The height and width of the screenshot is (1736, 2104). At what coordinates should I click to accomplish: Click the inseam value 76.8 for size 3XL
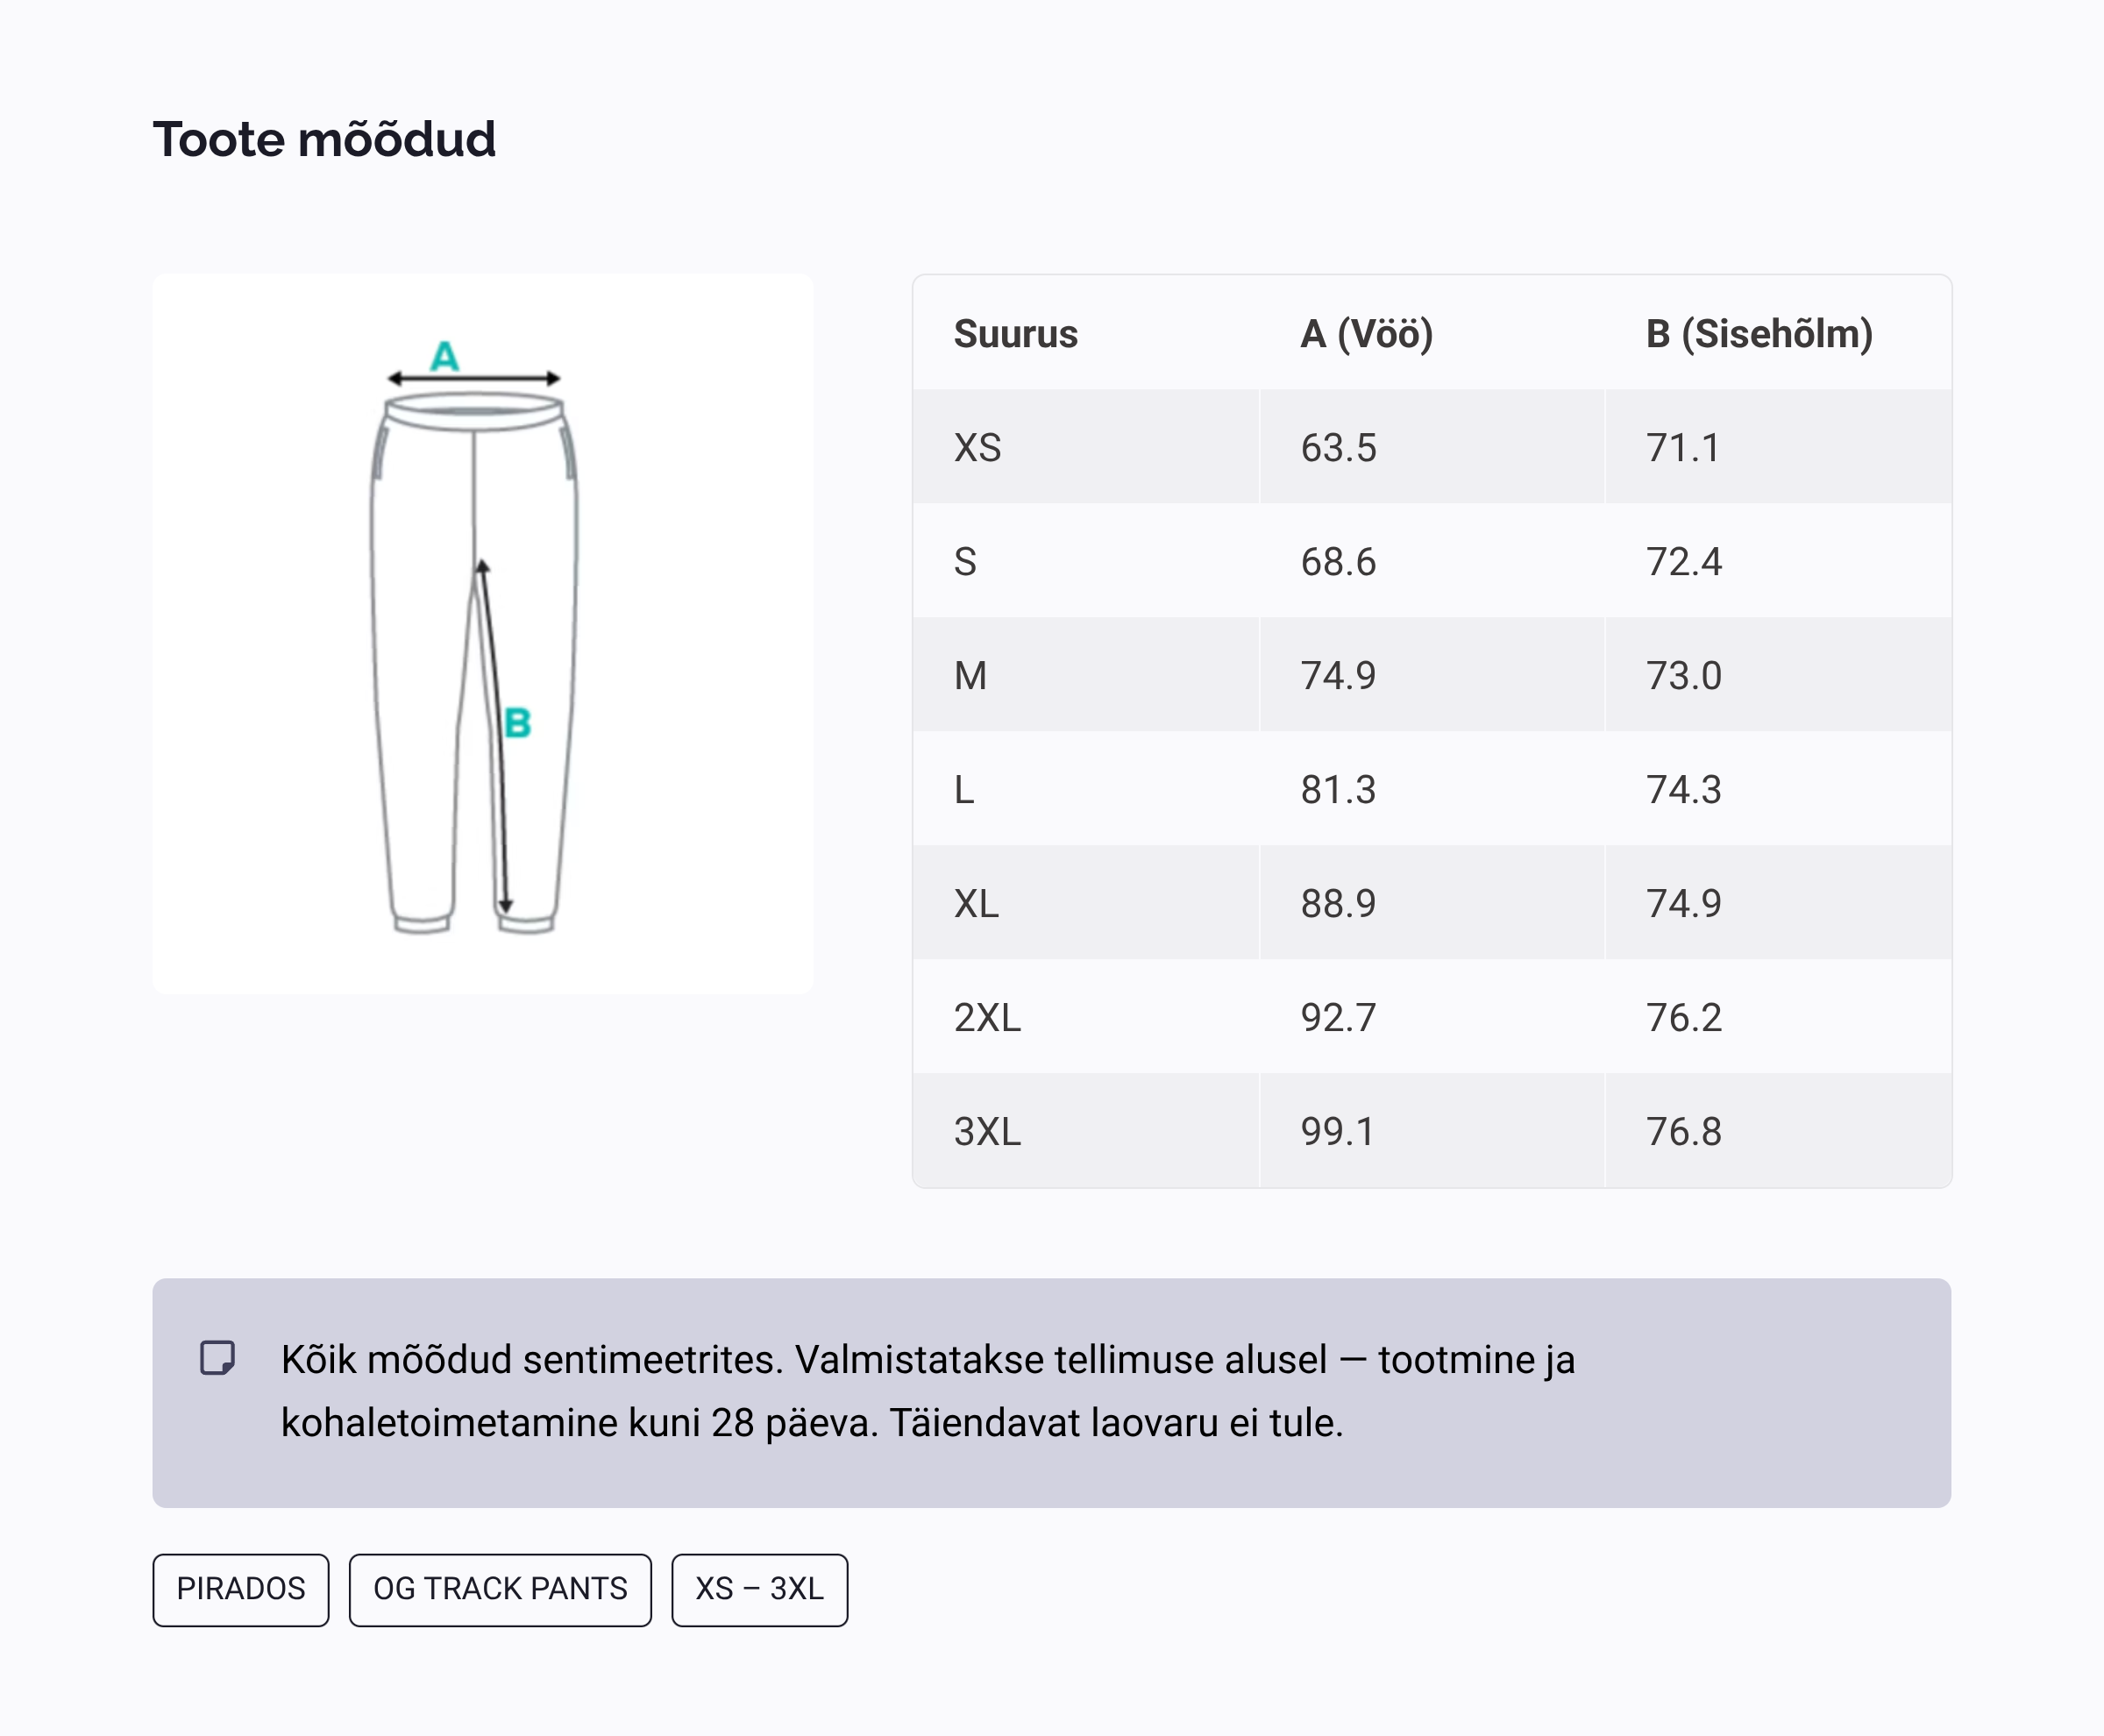[x=1684, y=1131]
